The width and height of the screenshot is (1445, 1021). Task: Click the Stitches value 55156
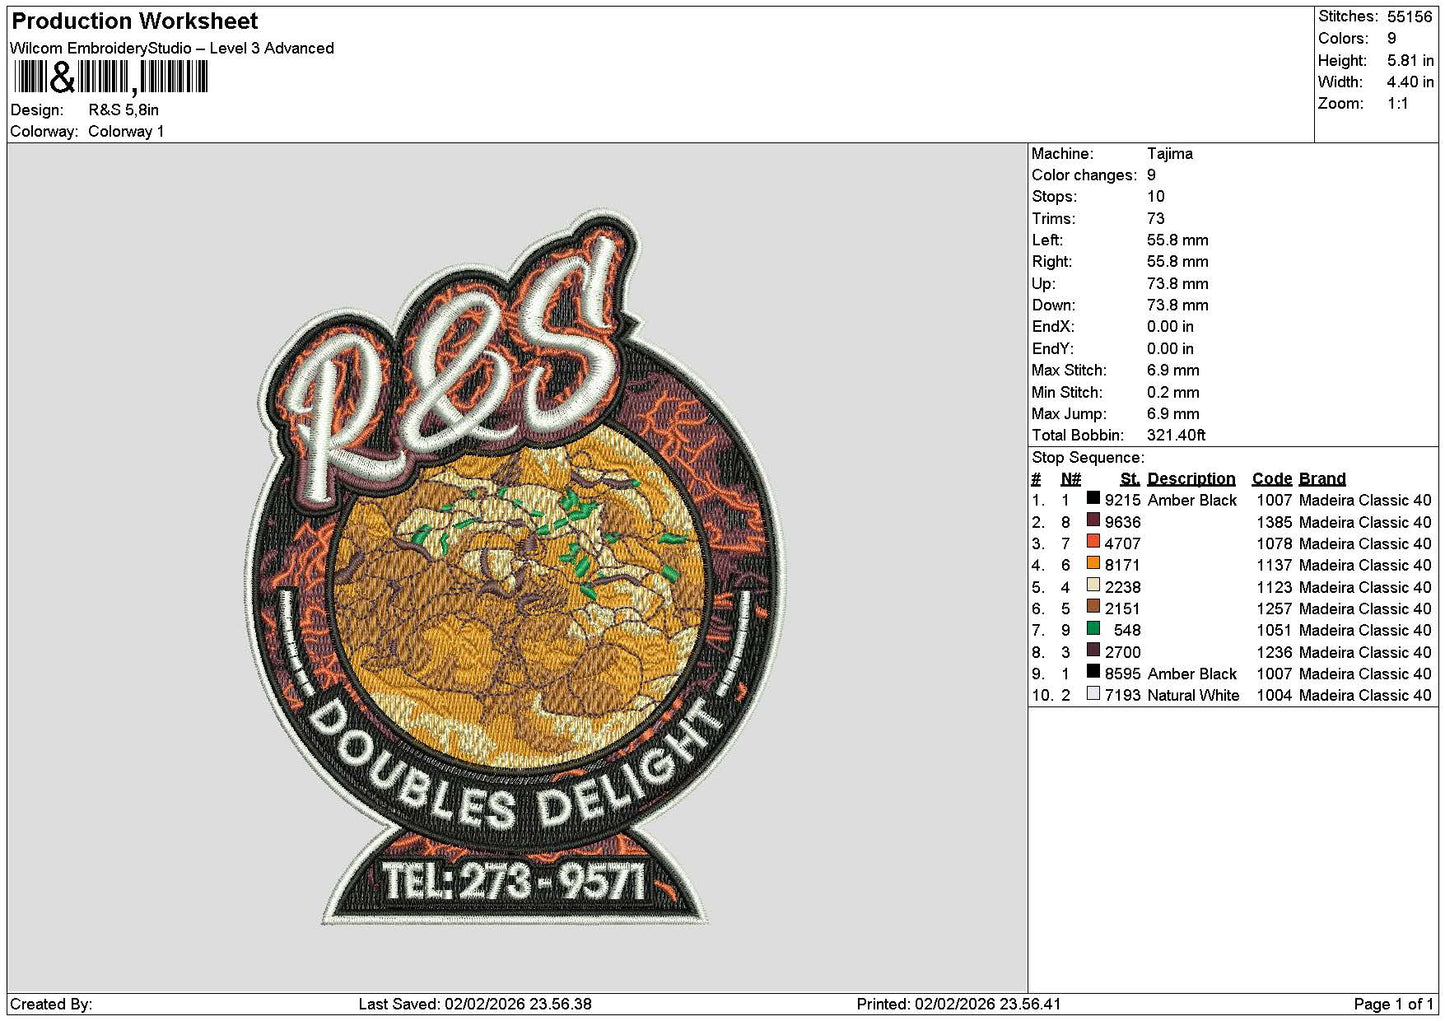(x=1410, y=17)
